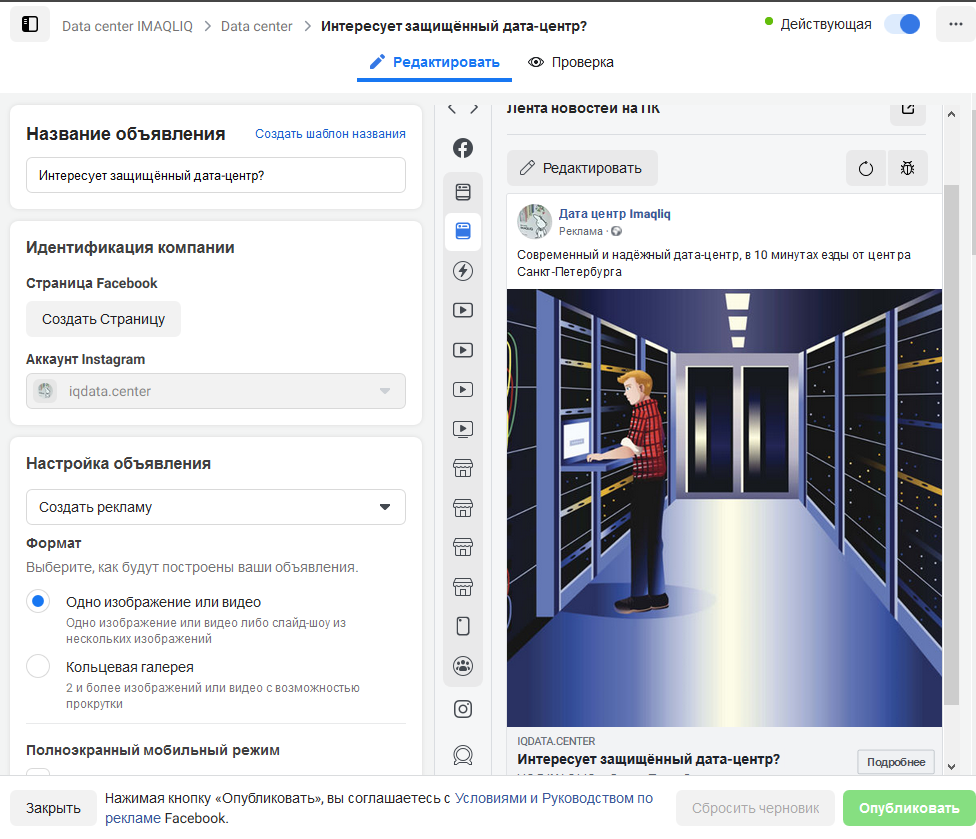The height and width of the screenshot is (839, 976).
Task: Click the bug report icon
Action: point(907,168)
